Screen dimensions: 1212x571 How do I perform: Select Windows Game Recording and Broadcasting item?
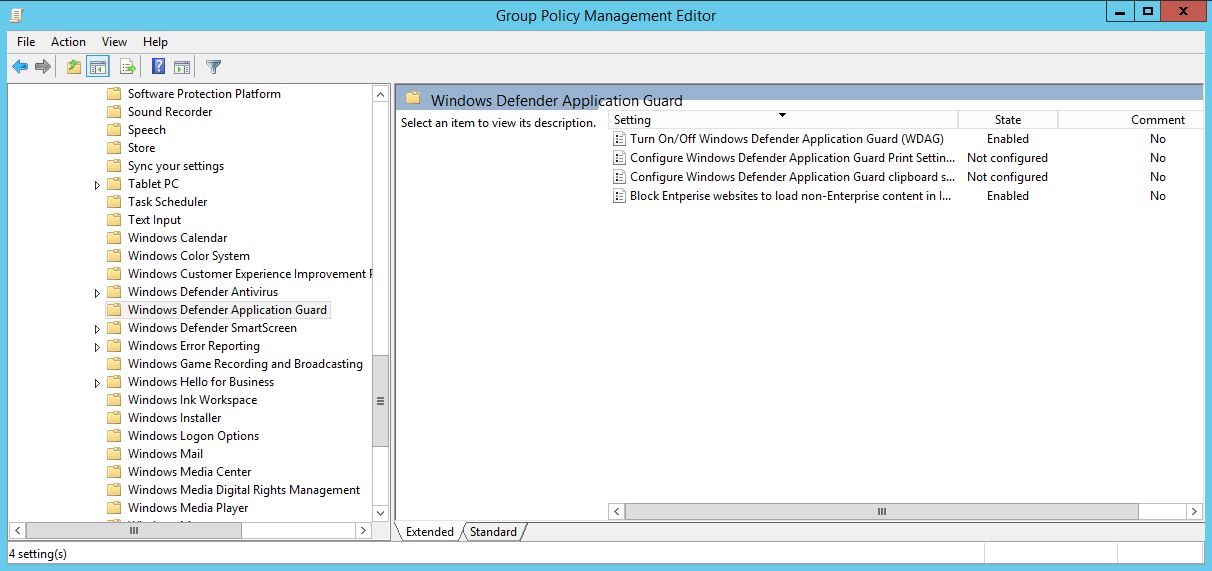tap(245, 364)
